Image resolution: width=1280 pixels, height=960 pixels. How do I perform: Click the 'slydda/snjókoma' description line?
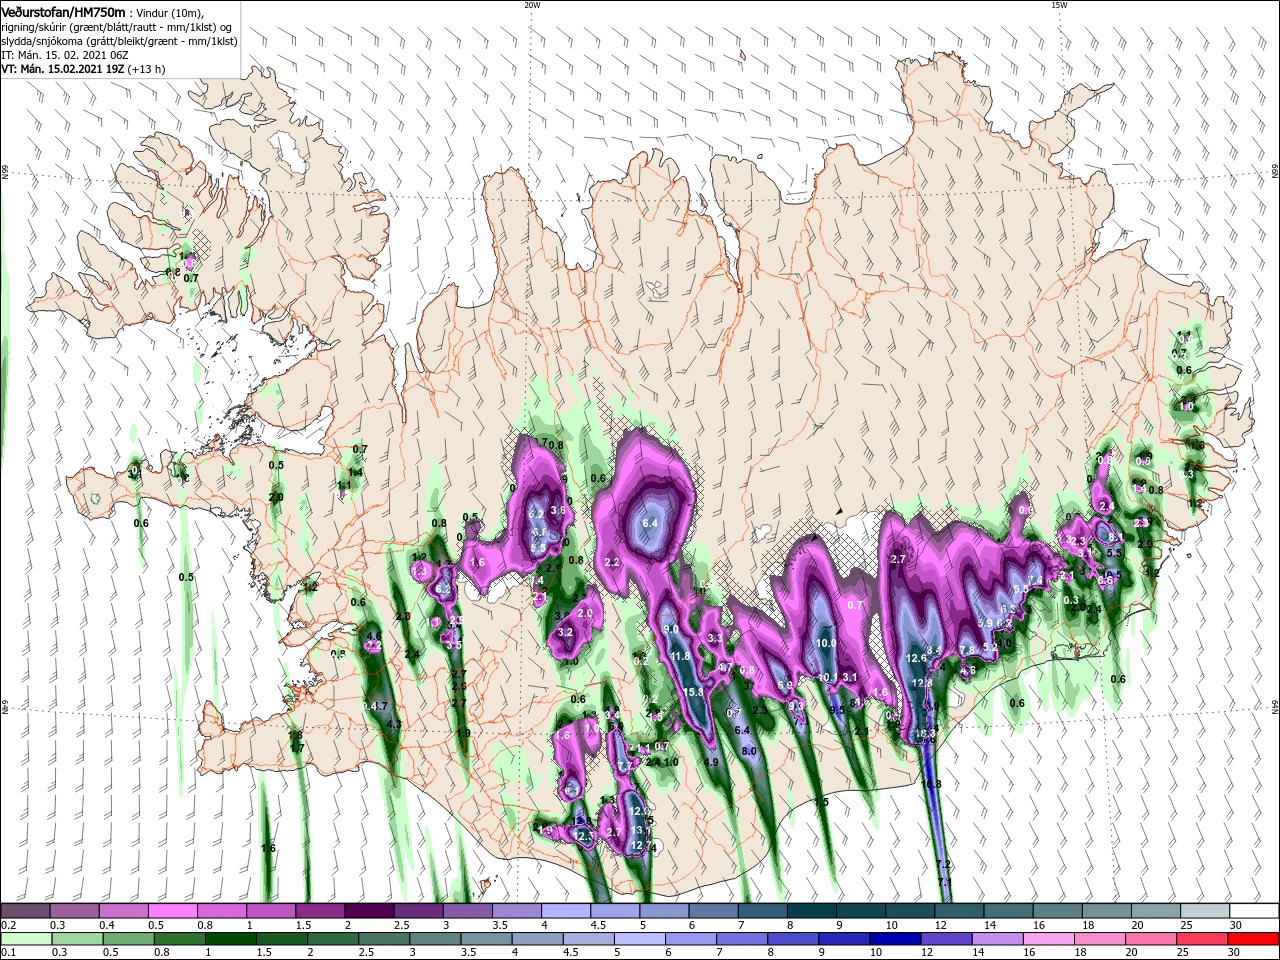pos(117,41)
